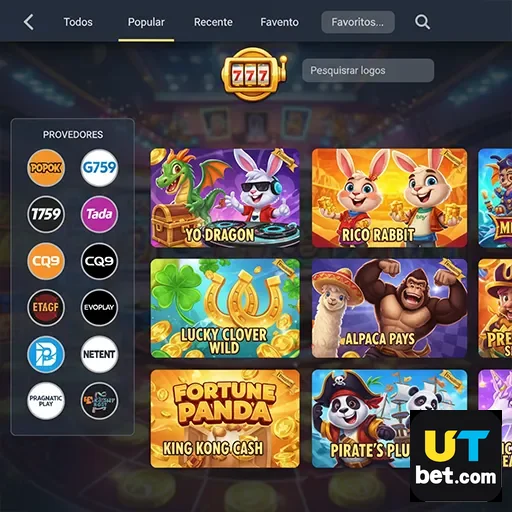
Task: Pick the orange CQ9 provider icon
Action: coord(46,261)
